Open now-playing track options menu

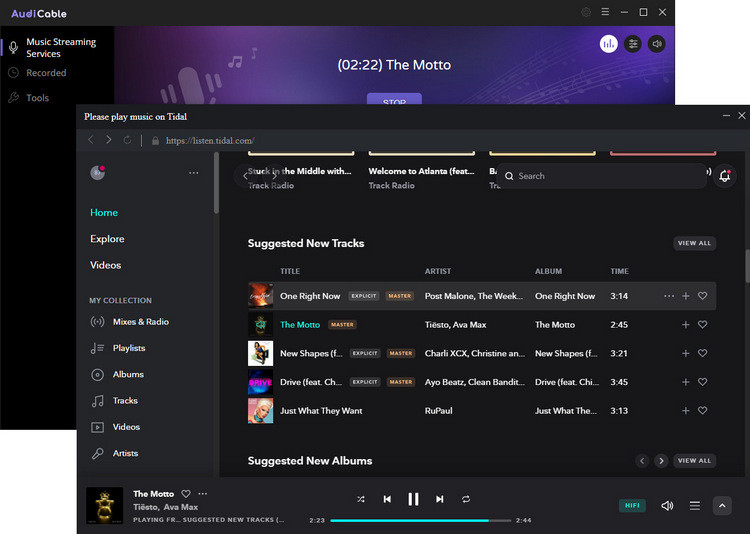(203, 493)
